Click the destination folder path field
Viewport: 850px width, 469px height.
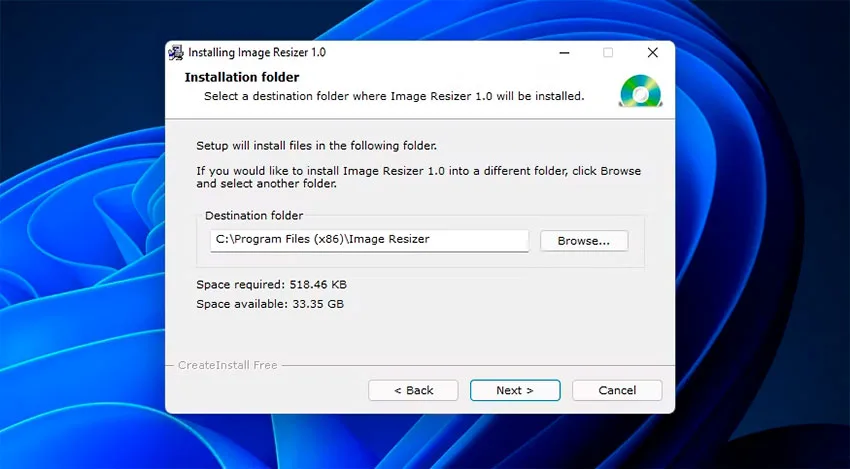[369, 241]
